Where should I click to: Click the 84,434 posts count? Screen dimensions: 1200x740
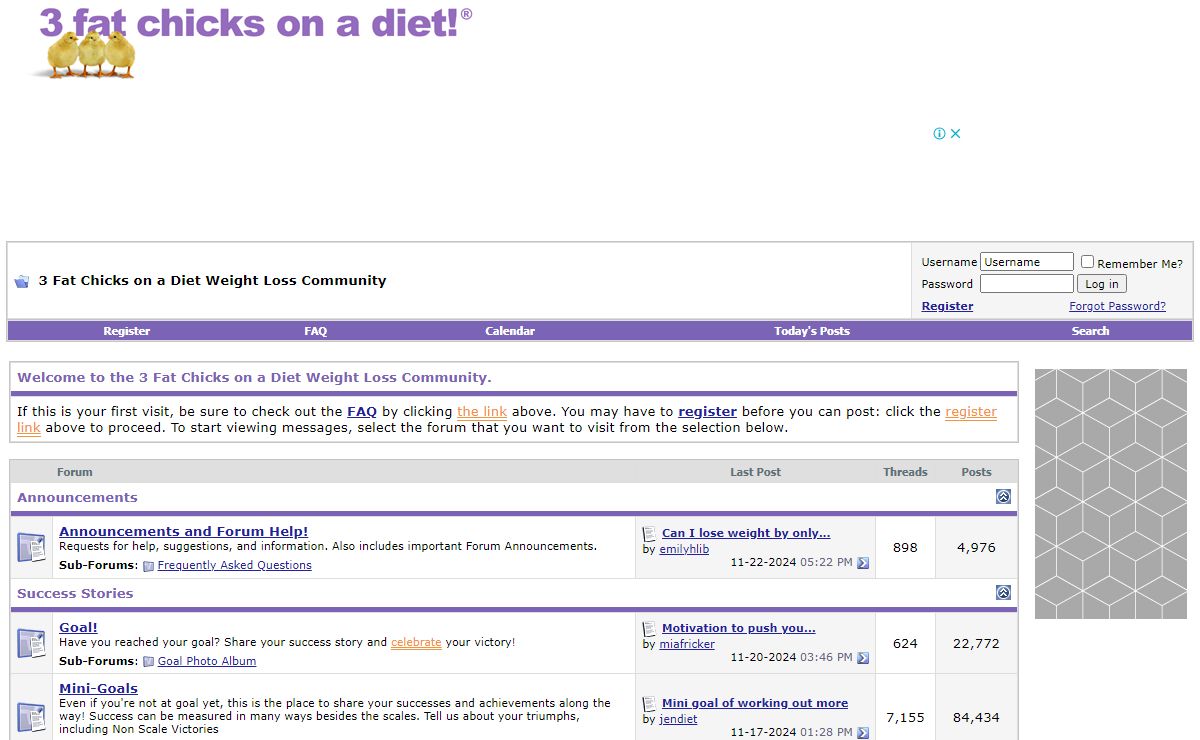976,718
